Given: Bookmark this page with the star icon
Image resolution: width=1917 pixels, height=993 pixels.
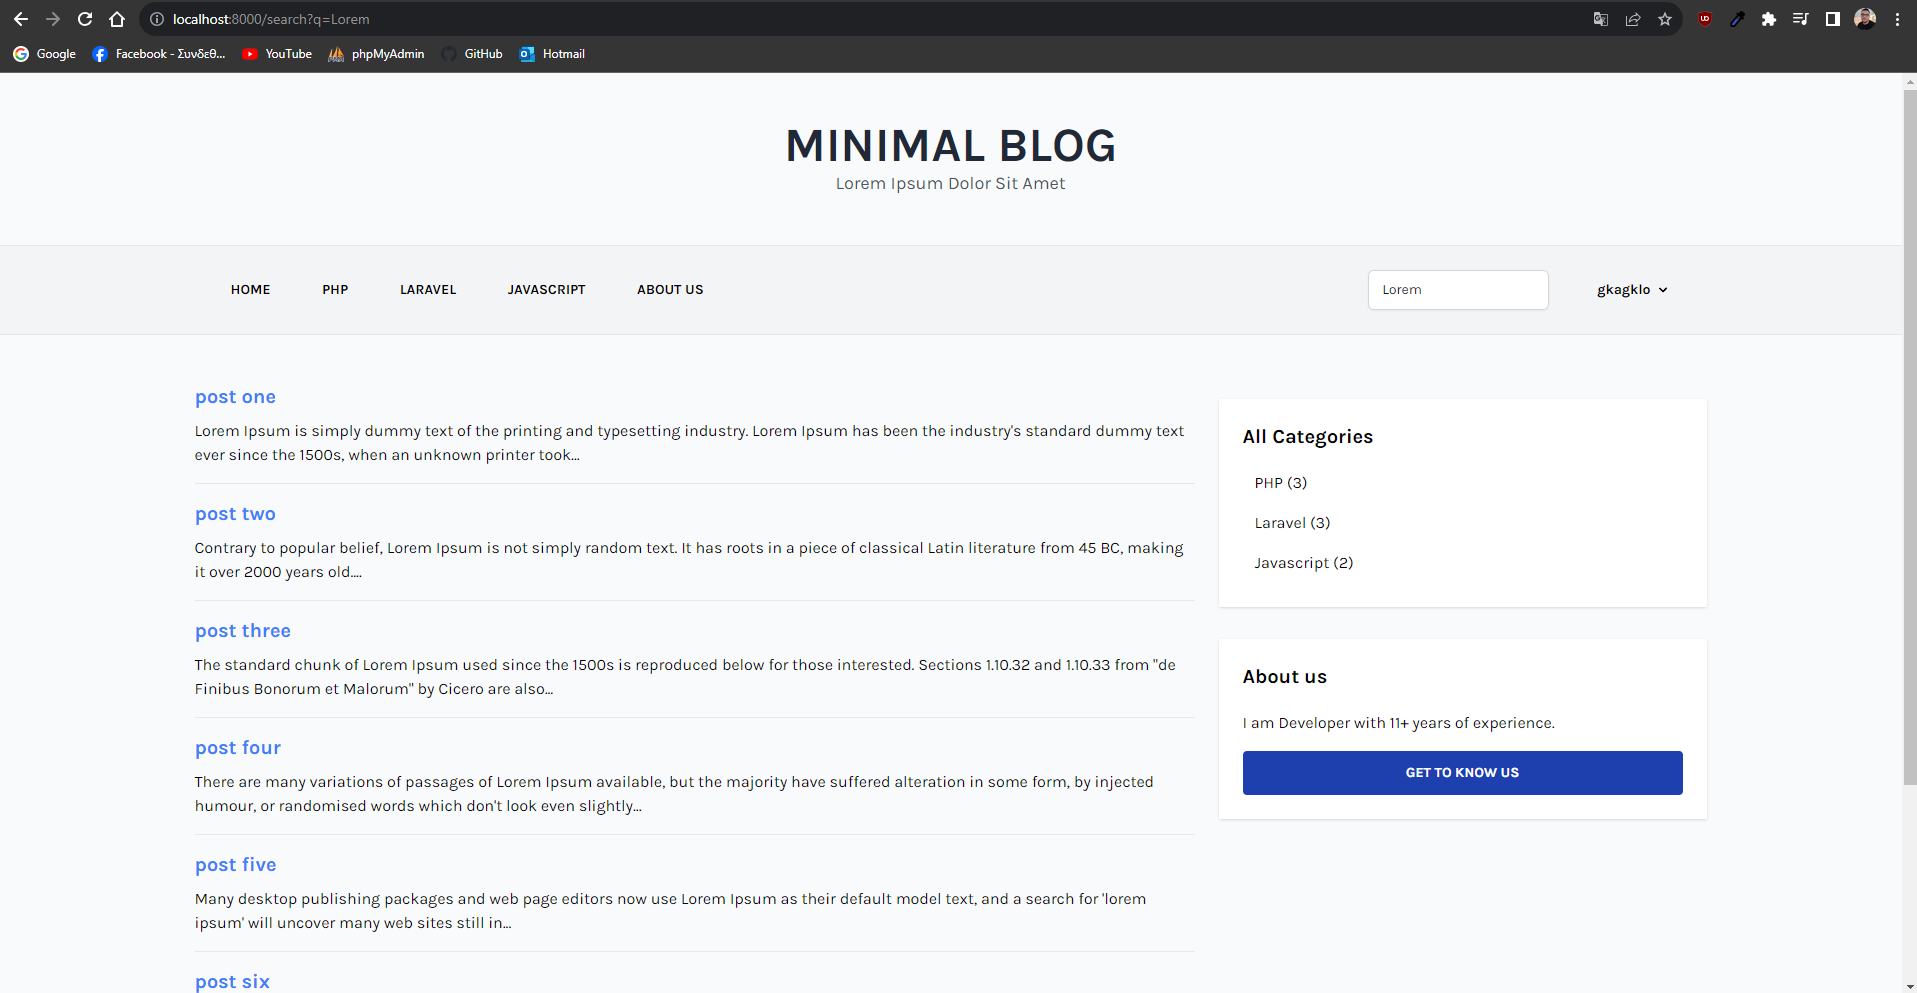Looking at the screenshot, I should [x=1665, y=19].
